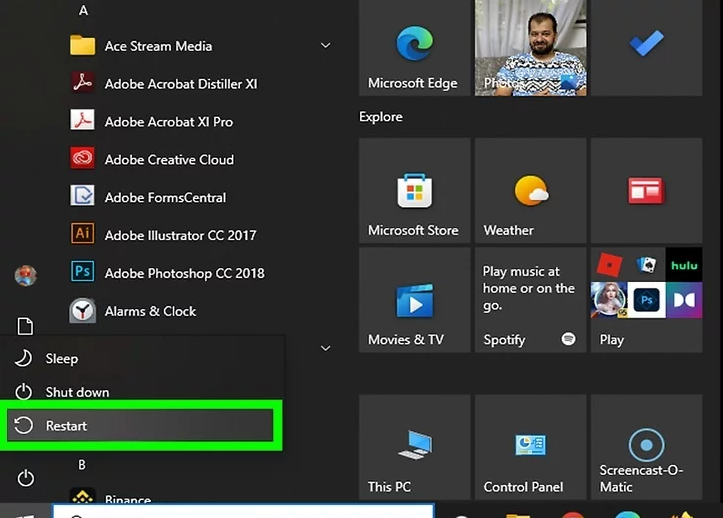Open the user account avatar button
723x518 pixels.
coord(25,275)
